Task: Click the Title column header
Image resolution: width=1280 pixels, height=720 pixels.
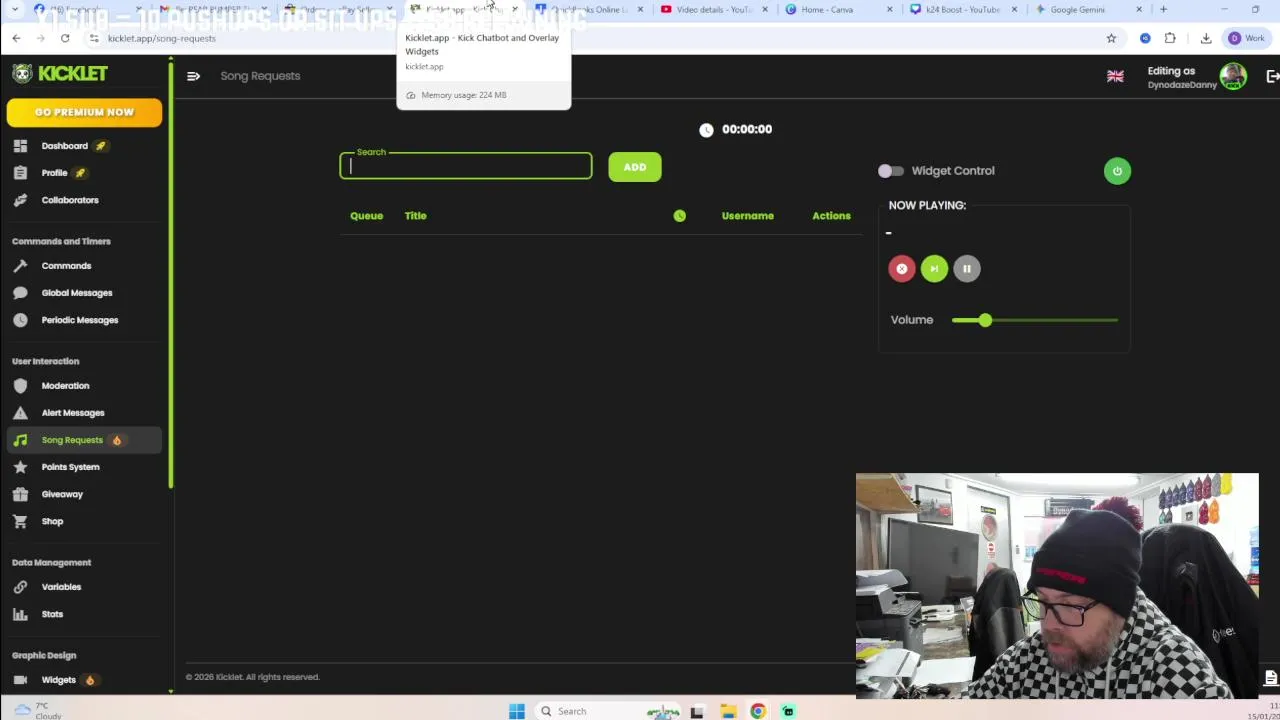Action: tap(416, 216)
